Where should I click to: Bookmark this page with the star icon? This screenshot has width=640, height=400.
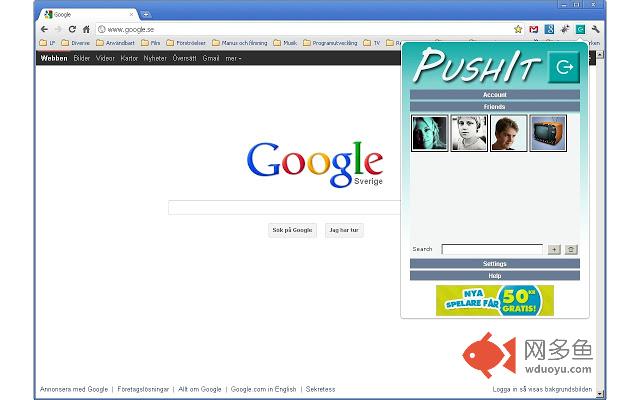(518, 29)
